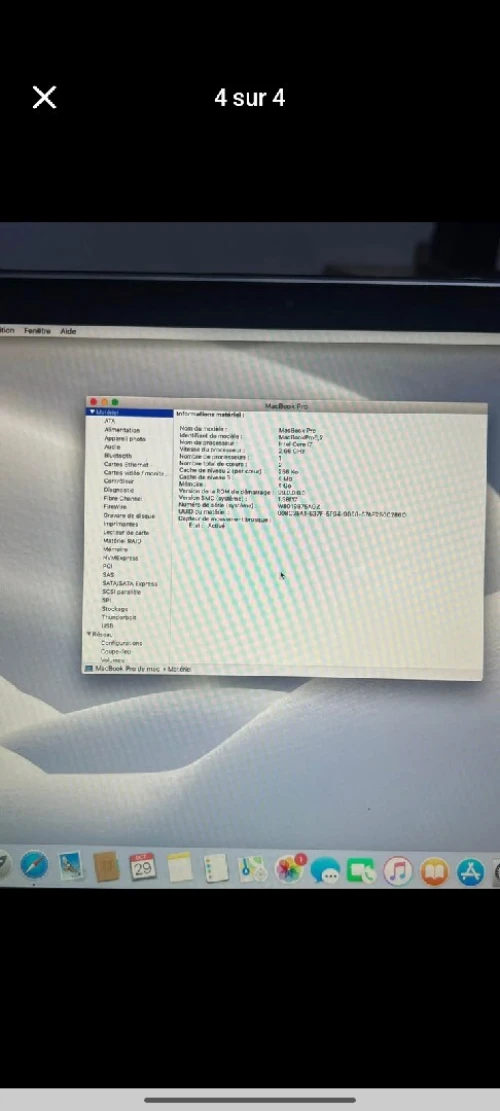Select Appareil photo in the sidebar
Viewport: 500px width, 1111px height.
[125, 439]
